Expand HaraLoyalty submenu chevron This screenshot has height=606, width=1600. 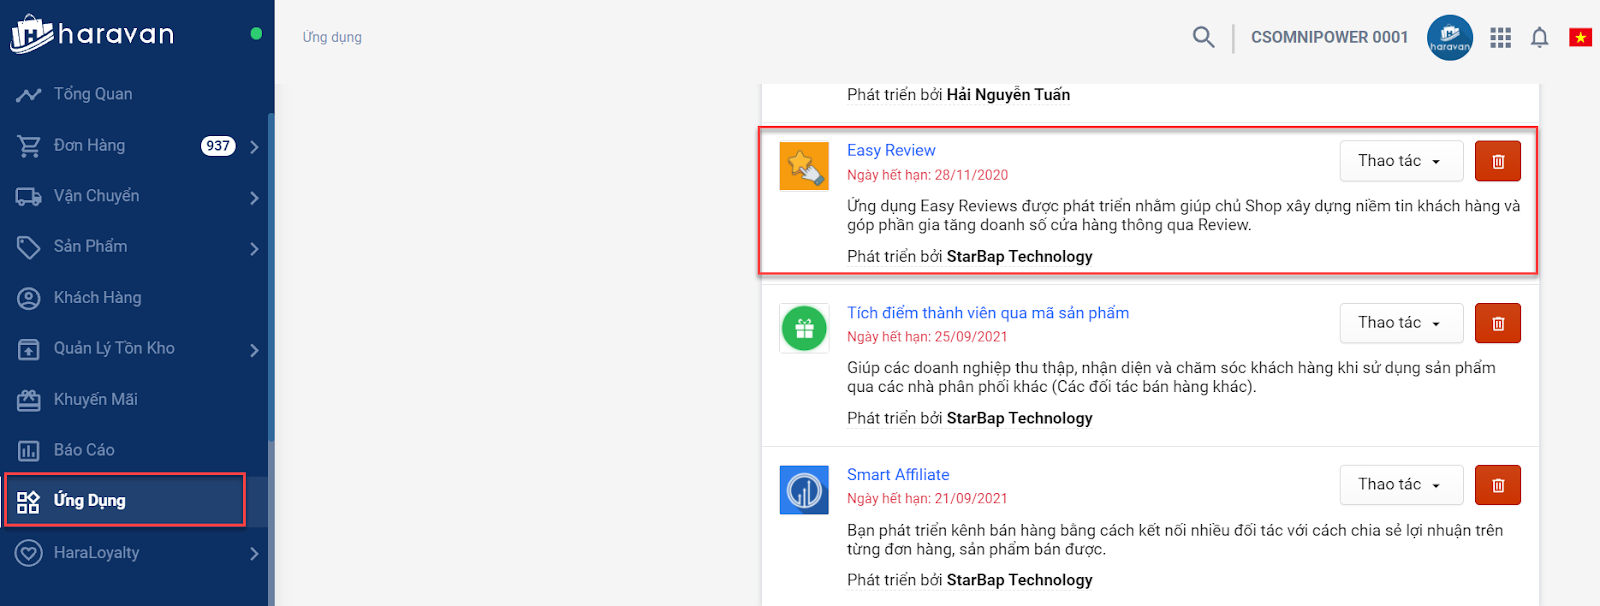(254, 553)
